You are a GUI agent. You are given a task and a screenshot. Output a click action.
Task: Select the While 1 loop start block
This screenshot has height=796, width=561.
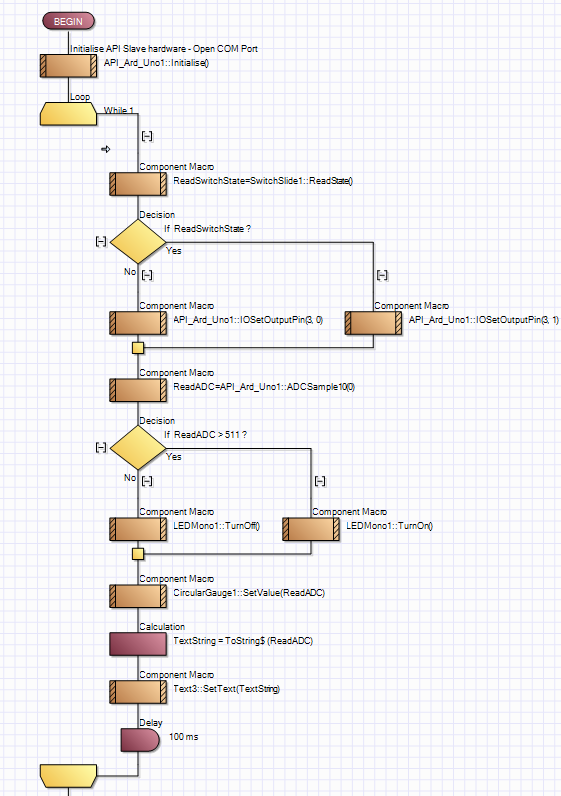click(69, 114)
